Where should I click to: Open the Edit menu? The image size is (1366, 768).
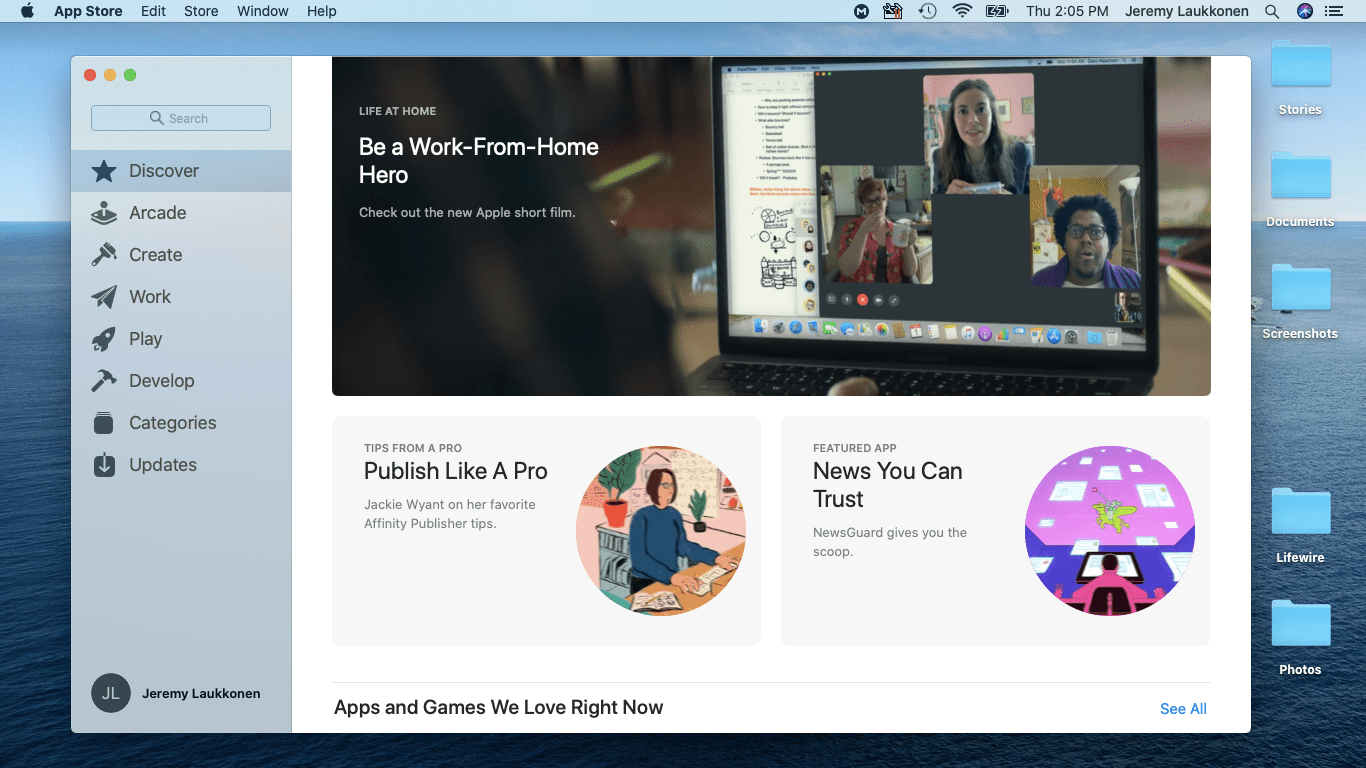(x=153, y=11)
